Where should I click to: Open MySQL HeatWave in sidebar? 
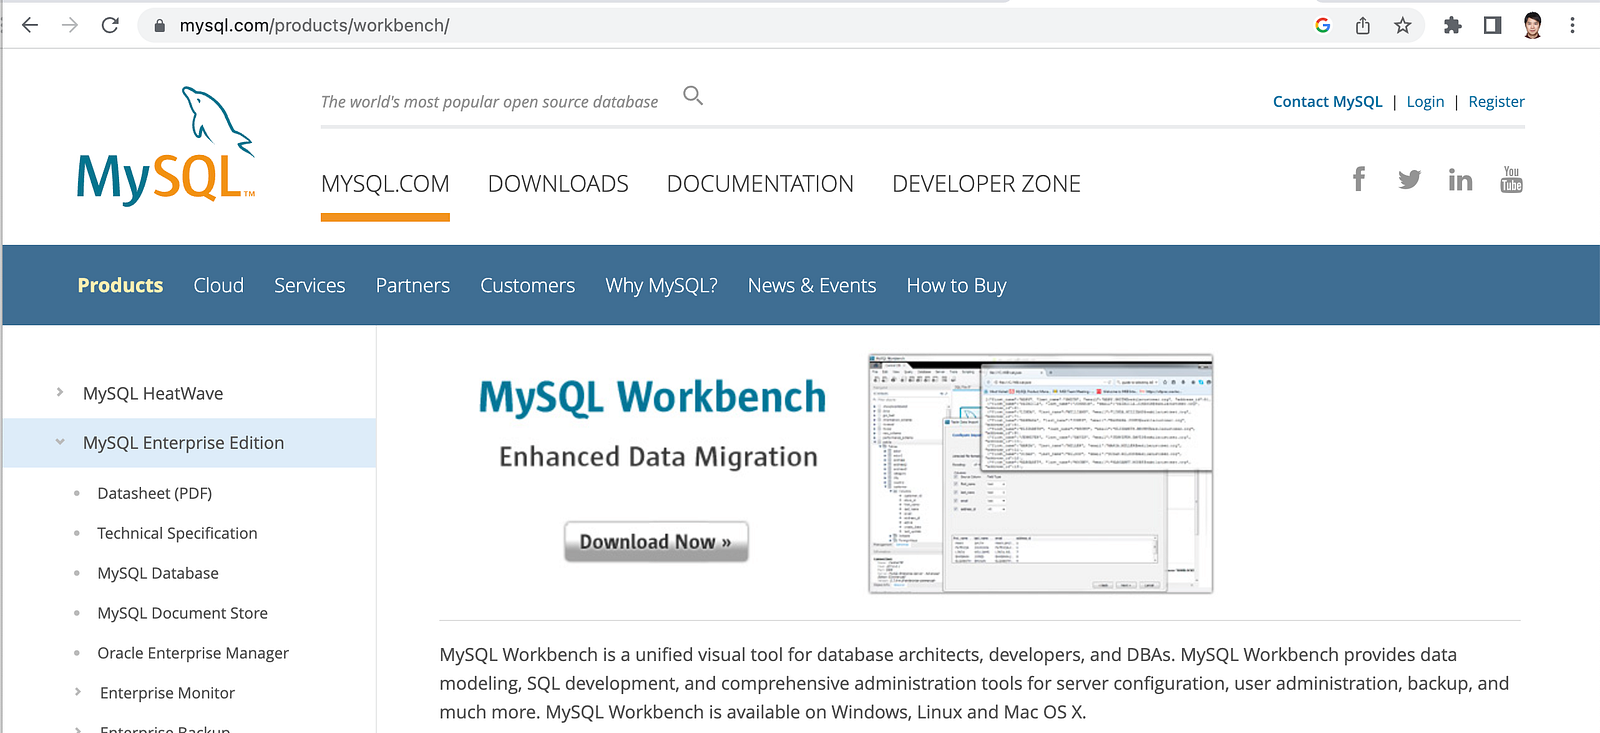pyautogui.click(x=153, y=394)
